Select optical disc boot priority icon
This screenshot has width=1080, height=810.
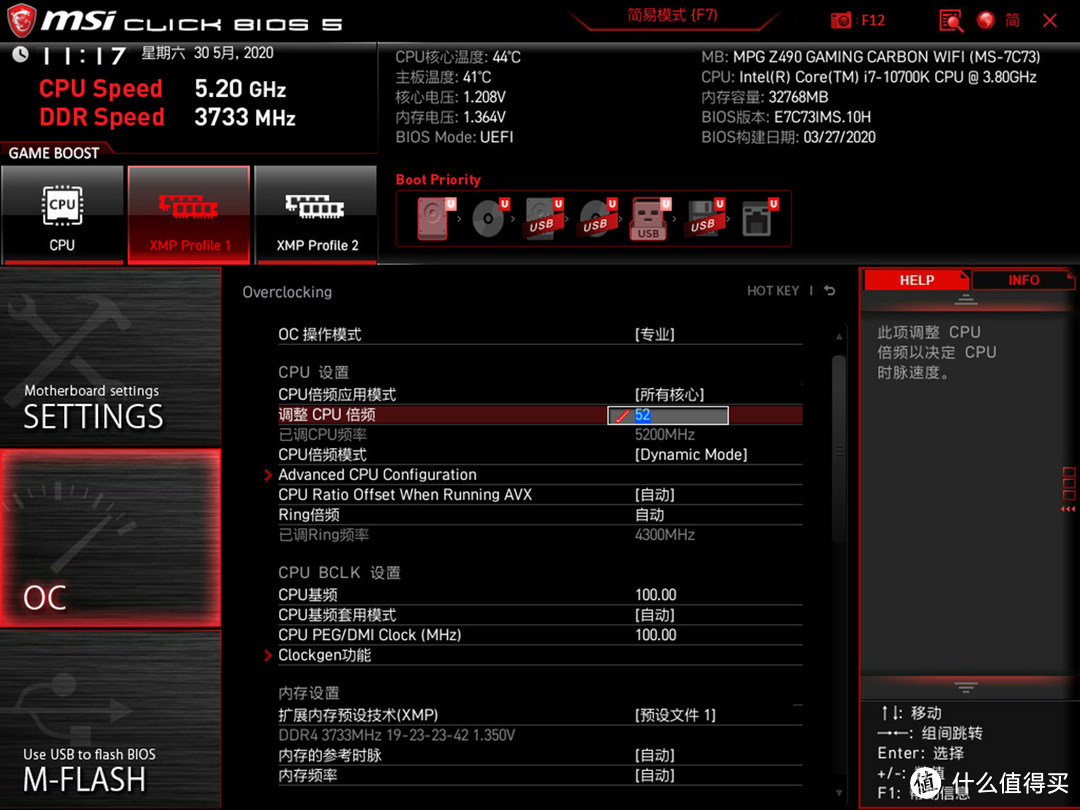coord(490,218)
